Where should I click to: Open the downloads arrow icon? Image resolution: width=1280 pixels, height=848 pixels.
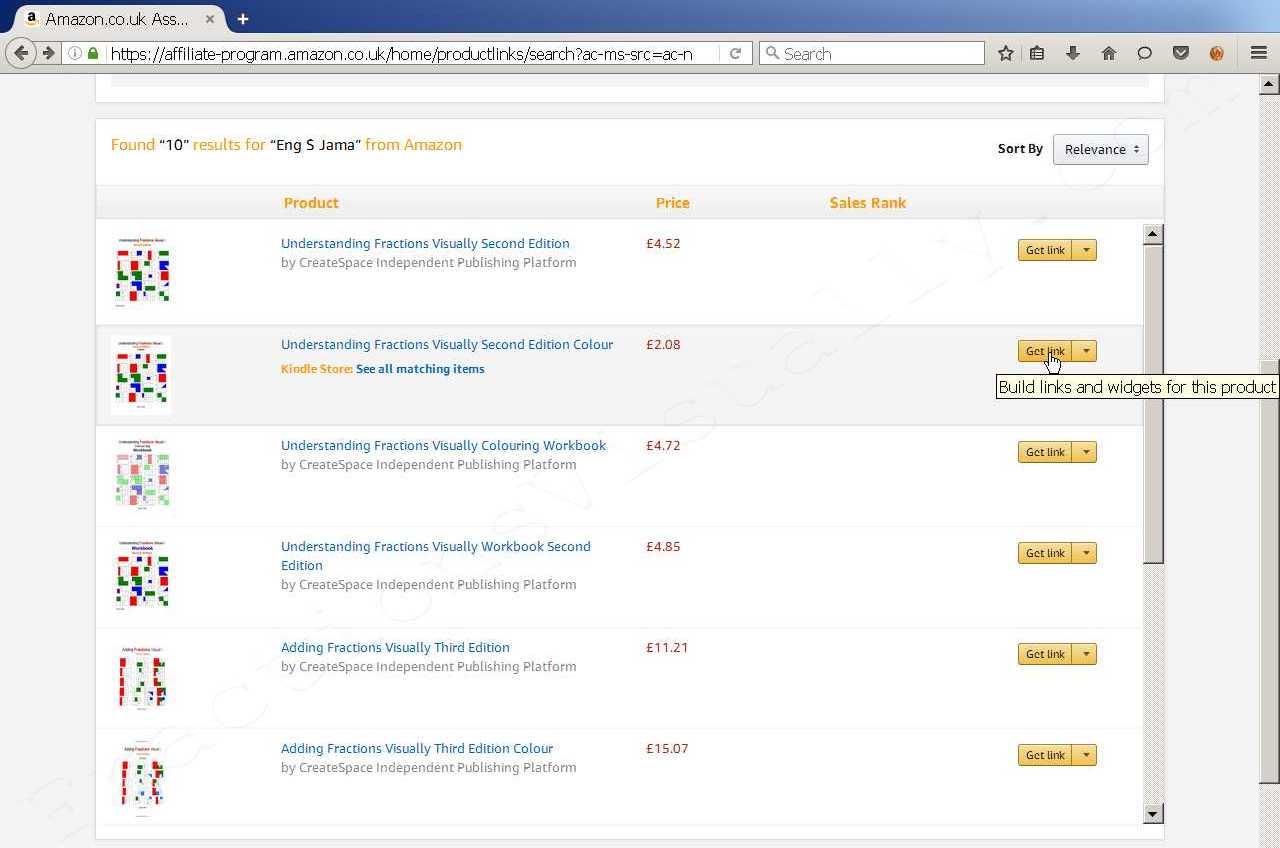tap(1073, 53)
